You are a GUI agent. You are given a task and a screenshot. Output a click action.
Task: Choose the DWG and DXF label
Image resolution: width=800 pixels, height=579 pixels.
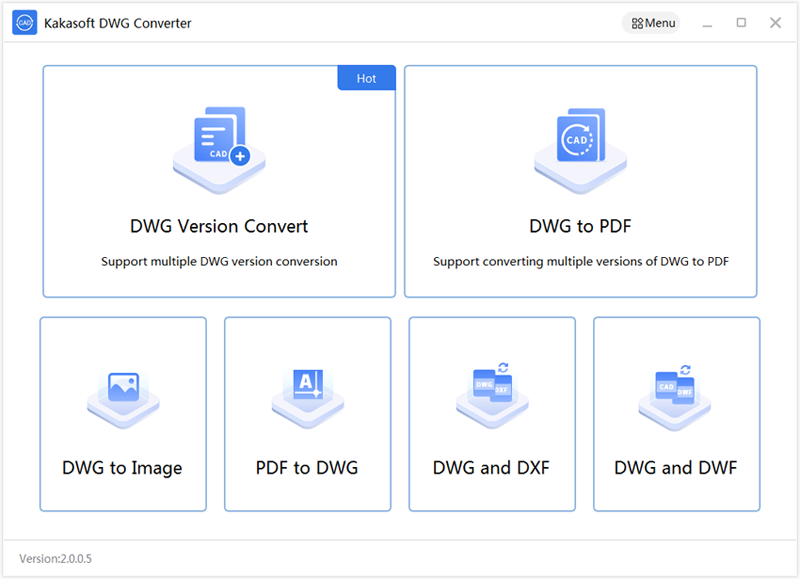[x=491, y=468]
